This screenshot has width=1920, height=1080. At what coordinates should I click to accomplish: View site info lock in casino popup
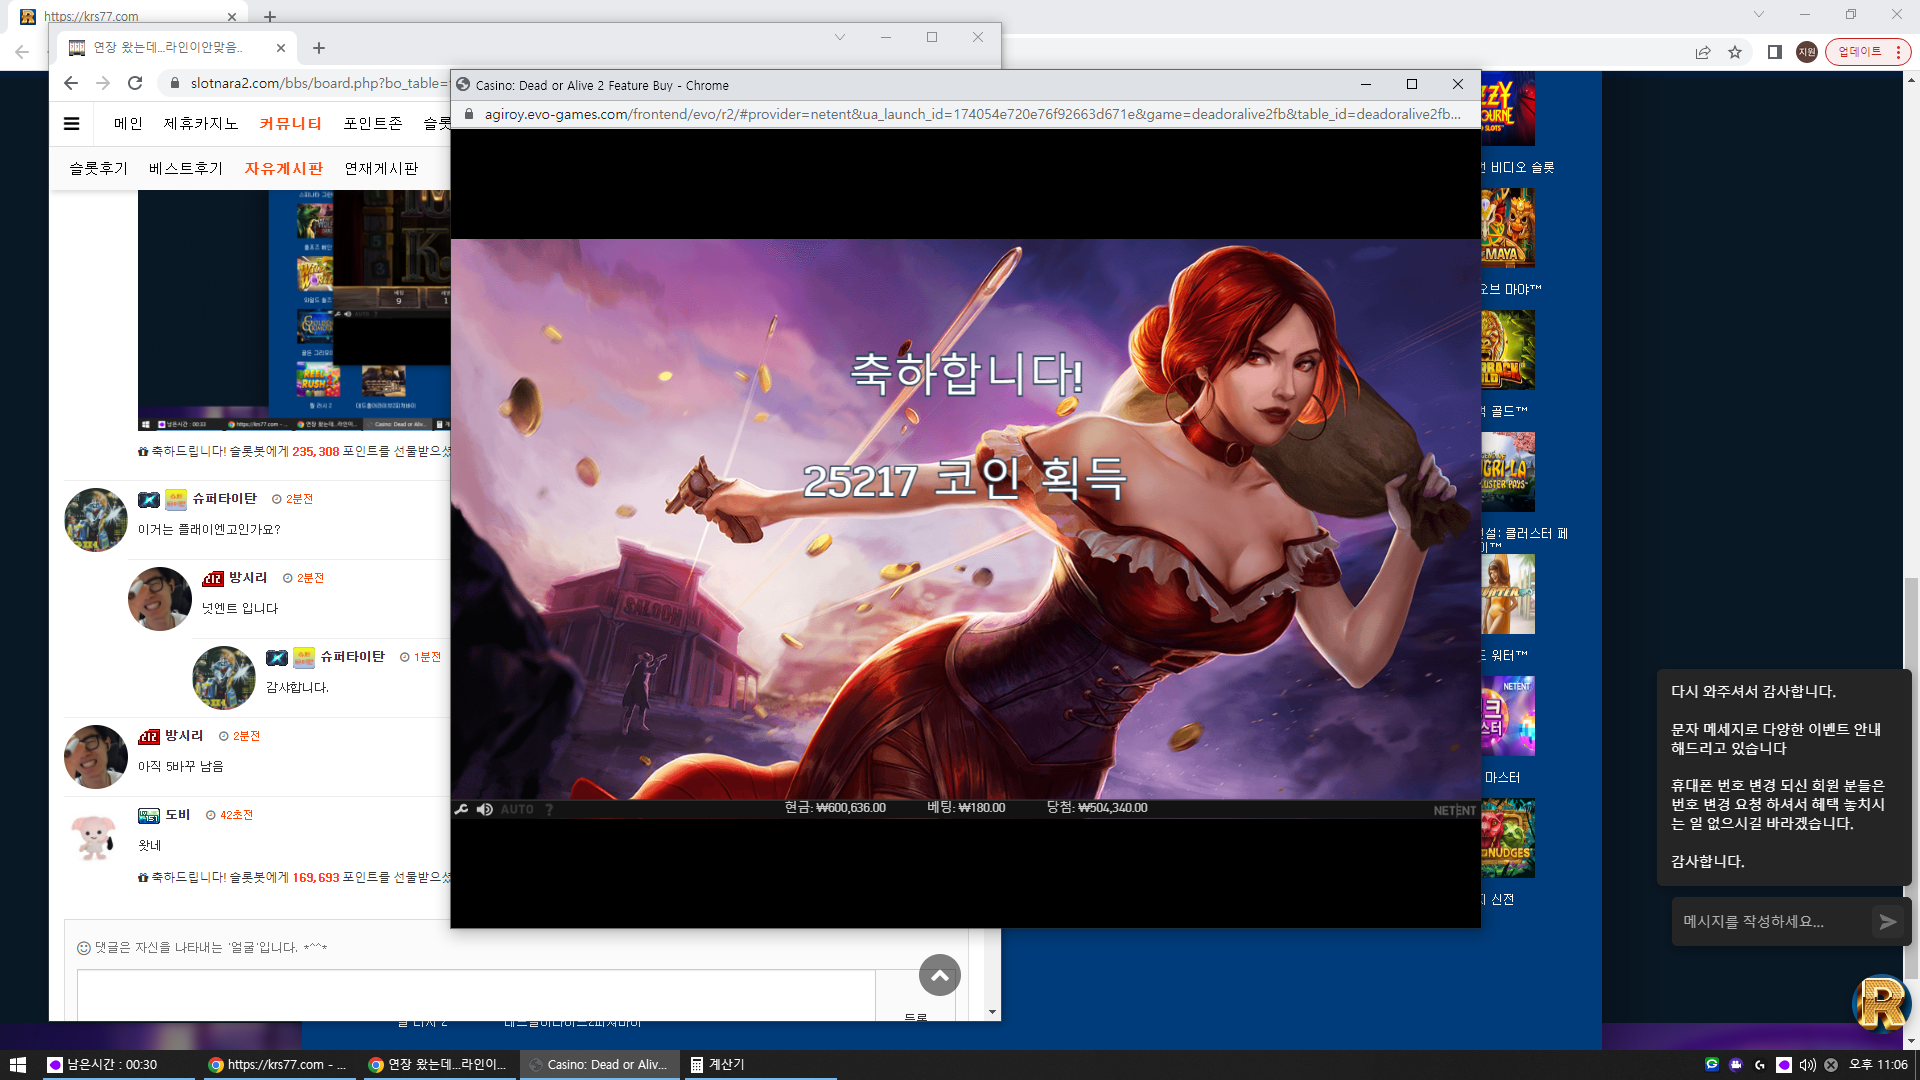point(467,114)
